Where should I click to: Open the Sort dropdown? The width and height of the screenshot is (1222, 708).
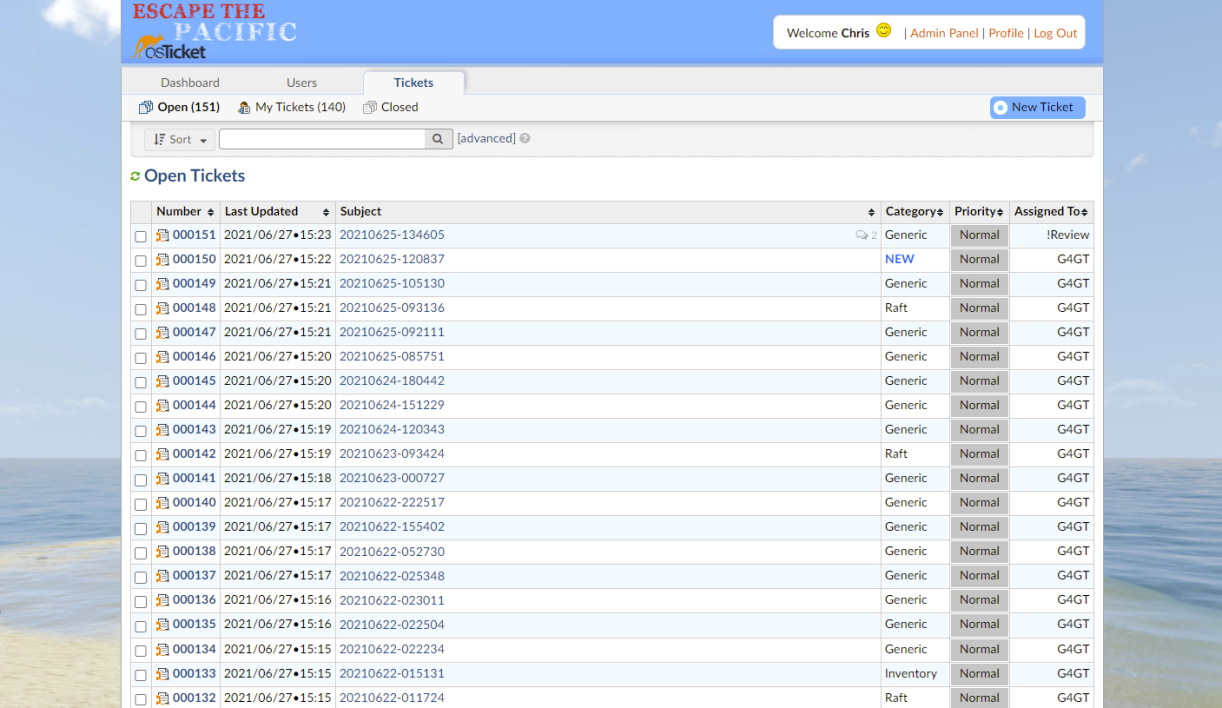coord(180,140)
